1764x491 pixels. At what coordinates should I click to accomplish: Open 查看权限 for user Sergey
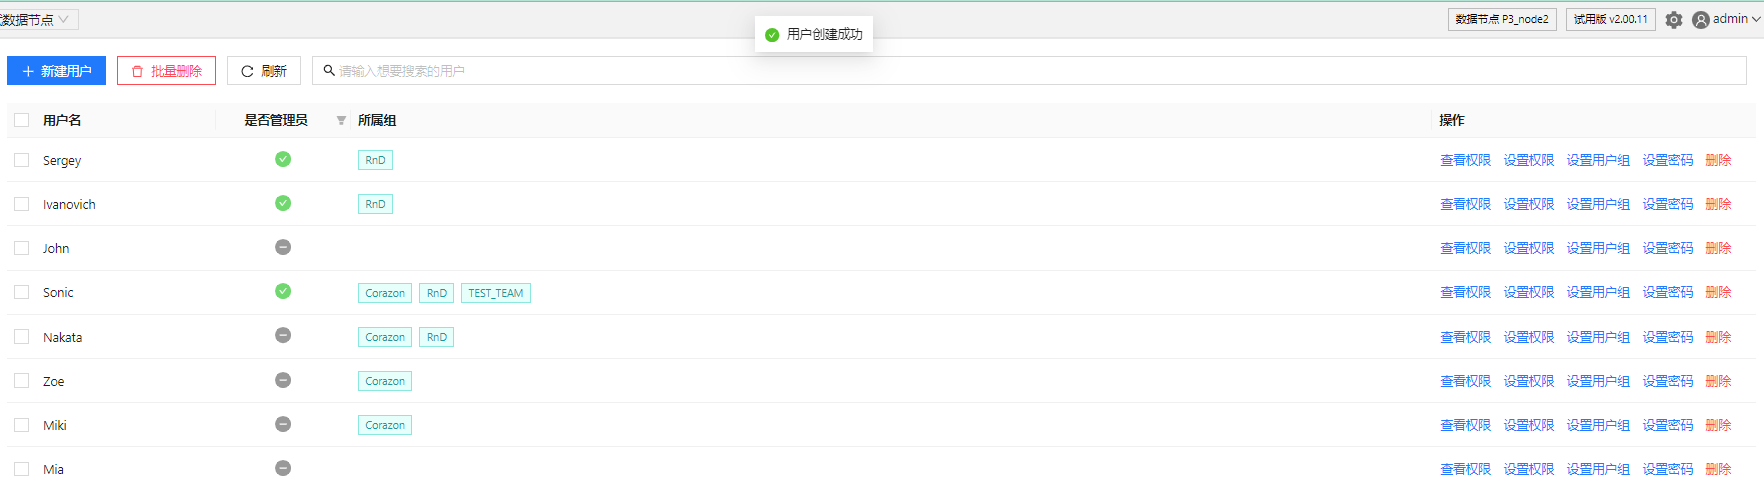coord(1465,160)
